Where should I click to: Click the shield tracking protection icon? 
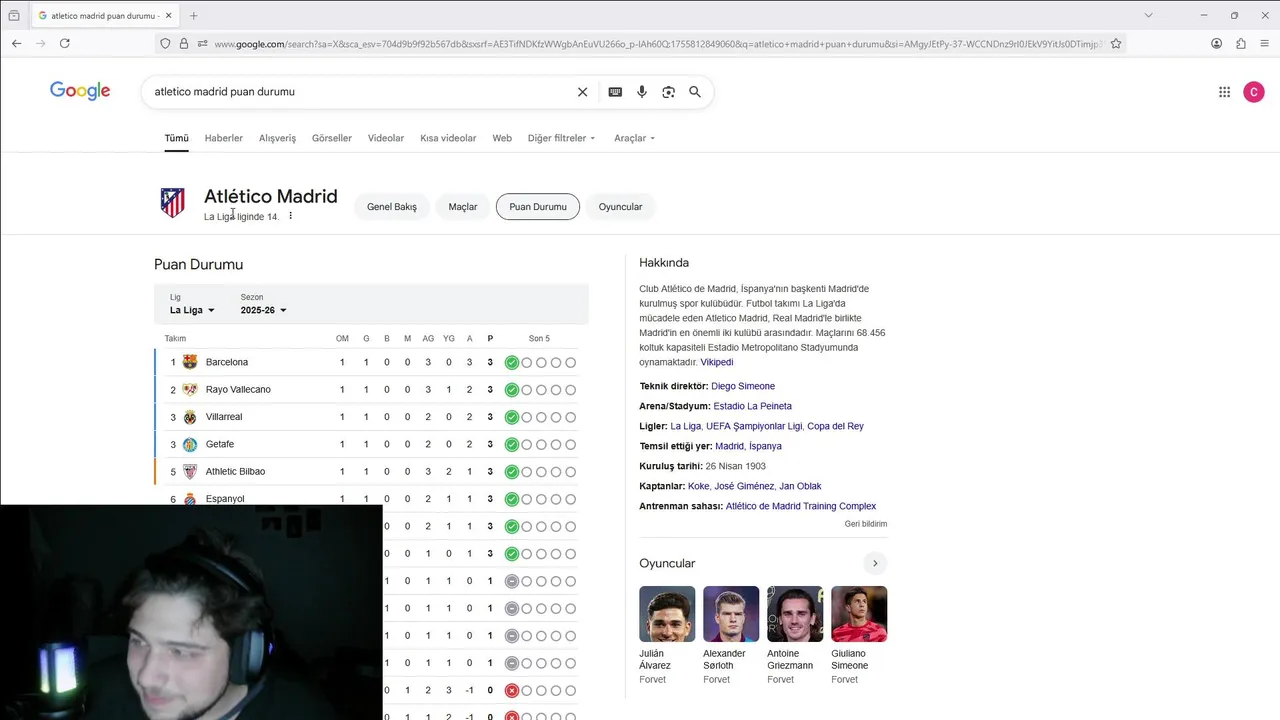click(x=165, y=43)
